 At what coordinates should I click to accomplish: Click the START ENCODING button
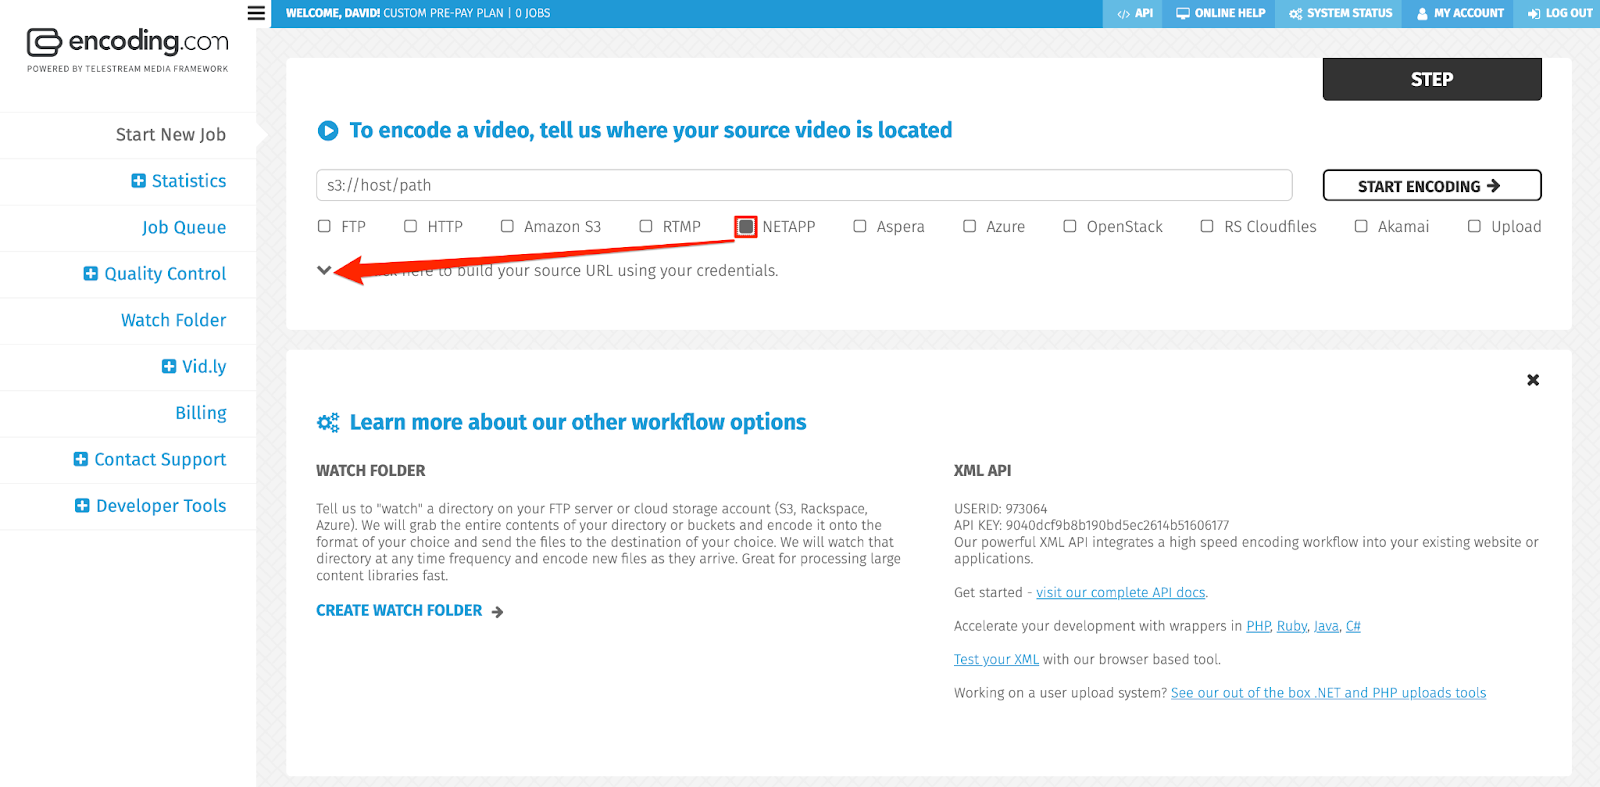(x=1432, y=186)
